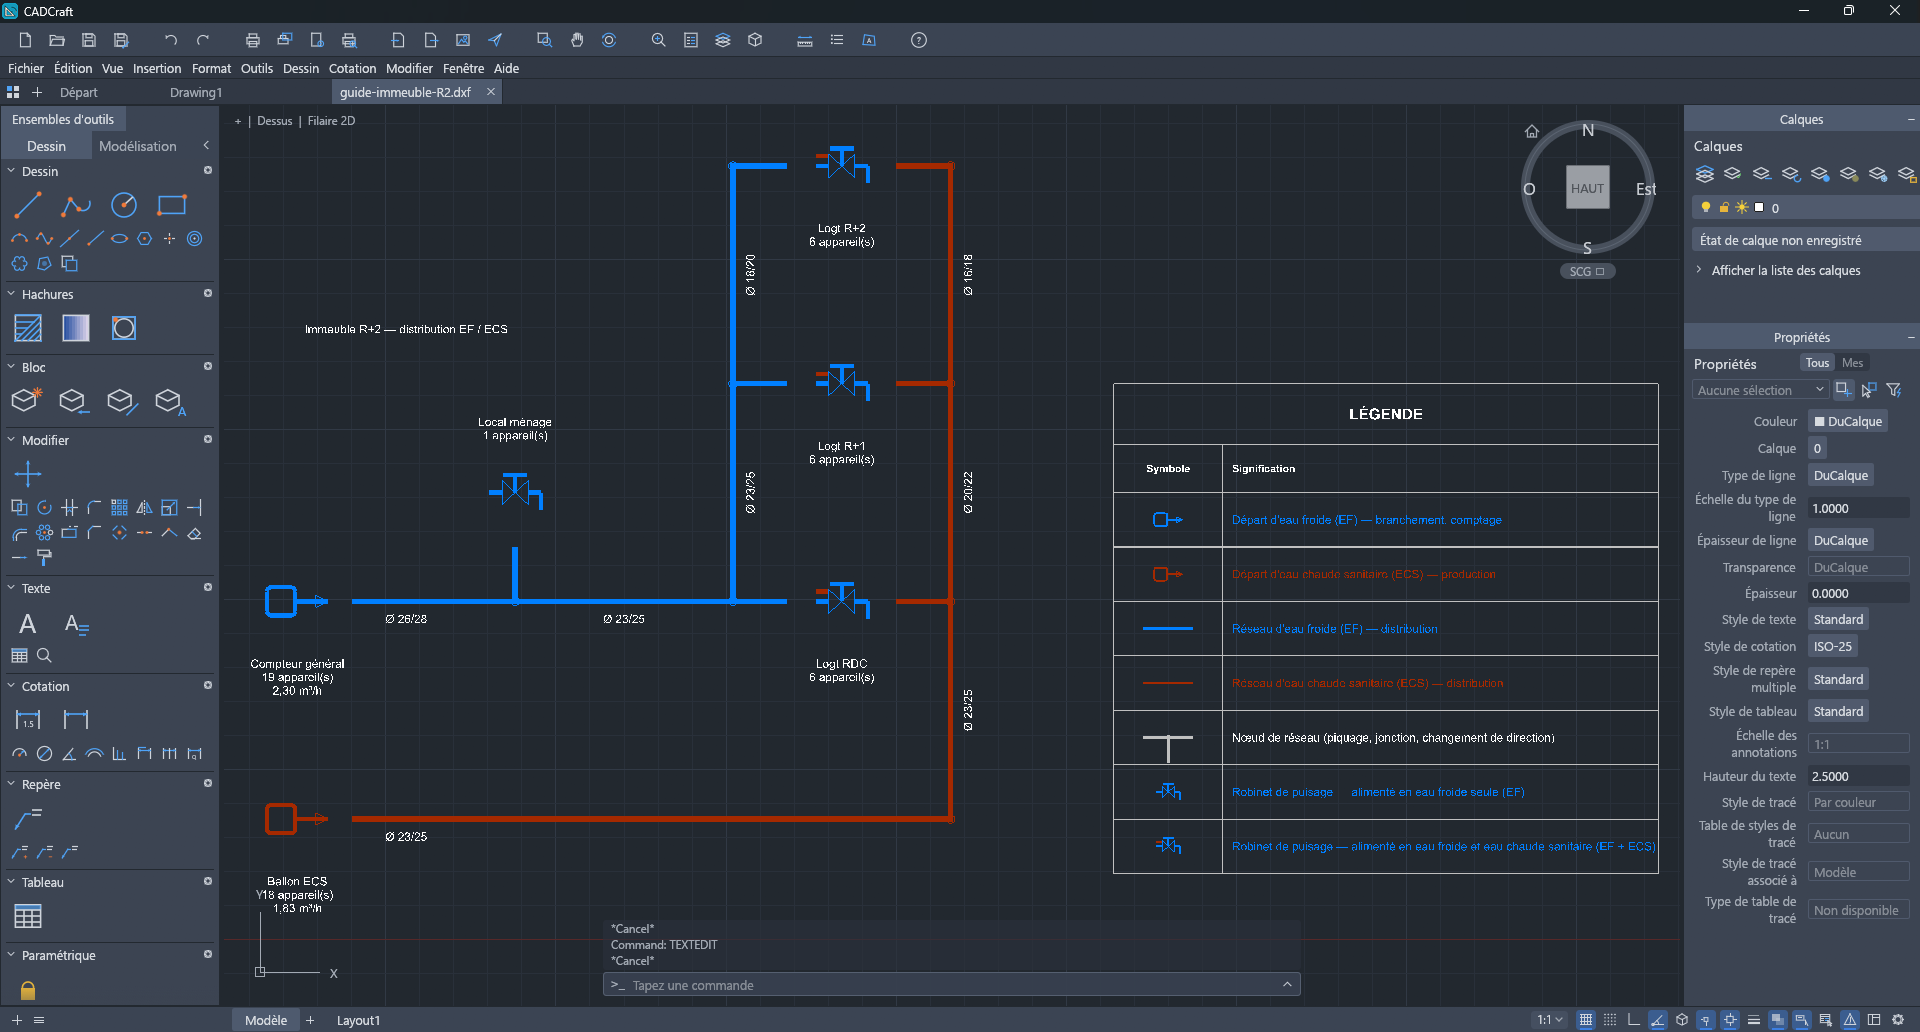Toggle polar tracking in status bar

tap(1658, 1020)
